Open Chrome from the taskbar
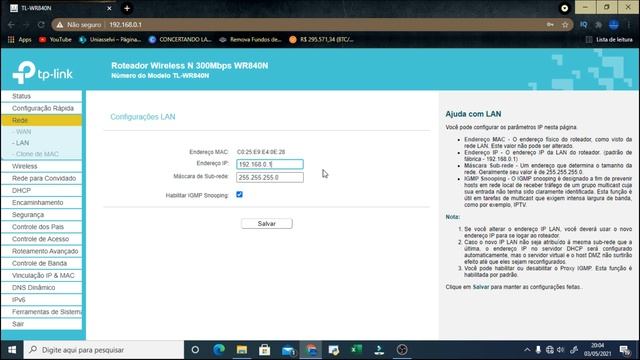Image resolution: width=640 pixels, height=360 pixels. tap(311, 350)
